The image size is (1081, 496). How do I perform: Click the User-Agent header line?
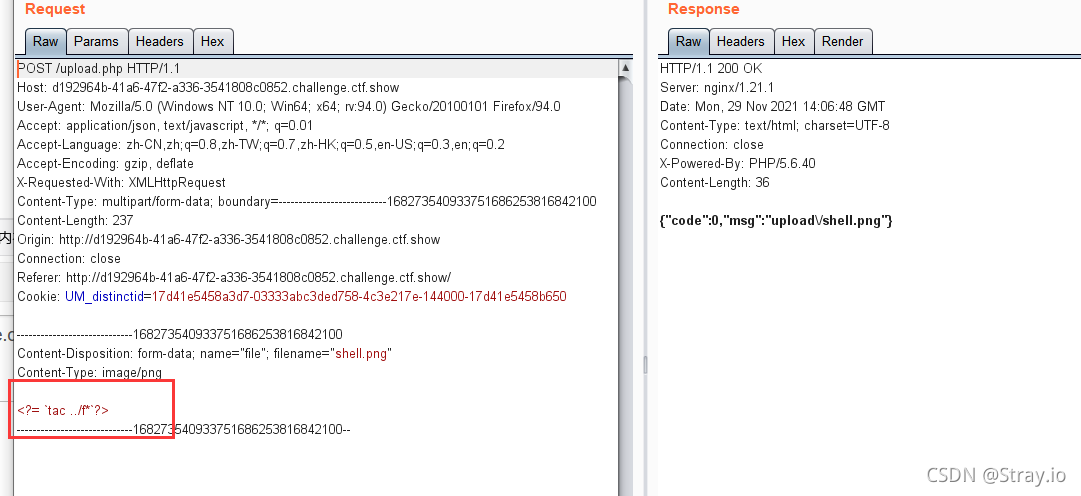click(x=289, y=107)
